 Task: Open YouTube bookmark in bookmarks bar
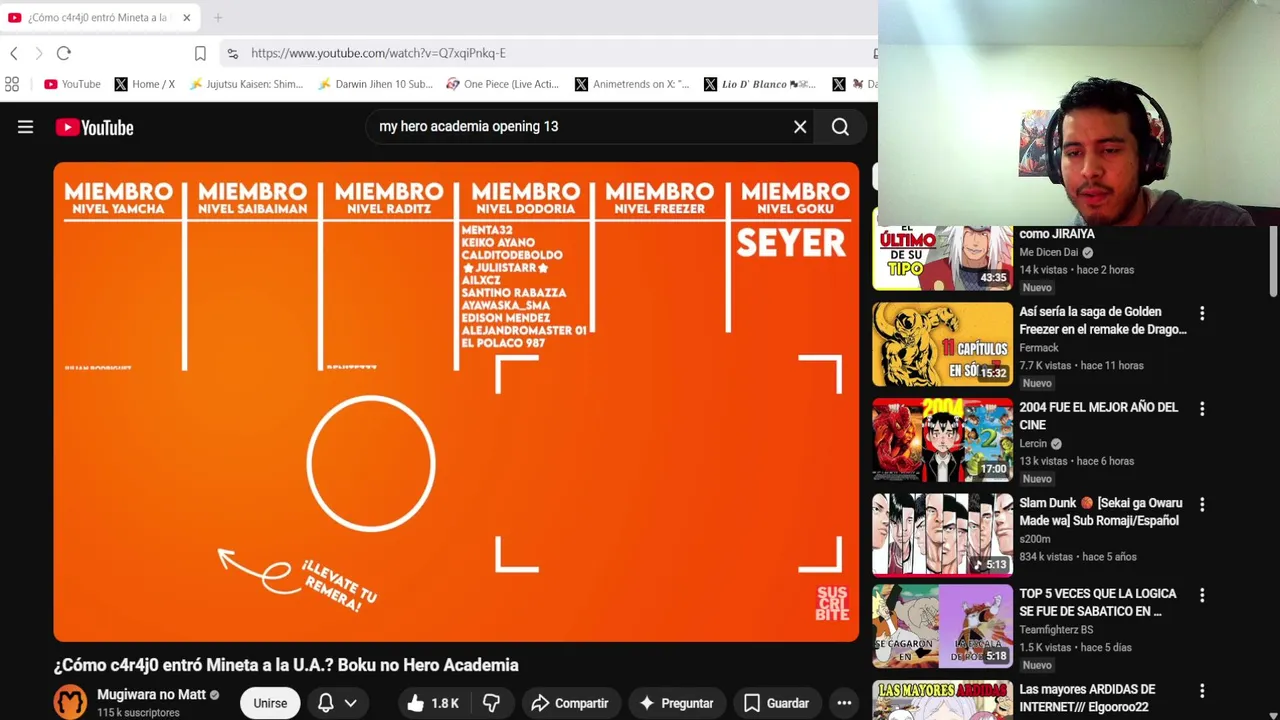72,84
